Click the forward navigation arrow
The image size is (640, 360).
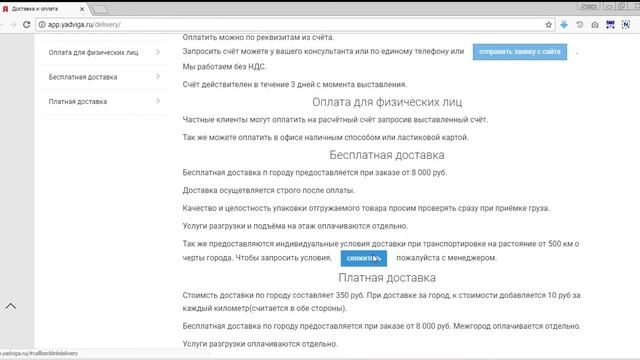(13, 24)
